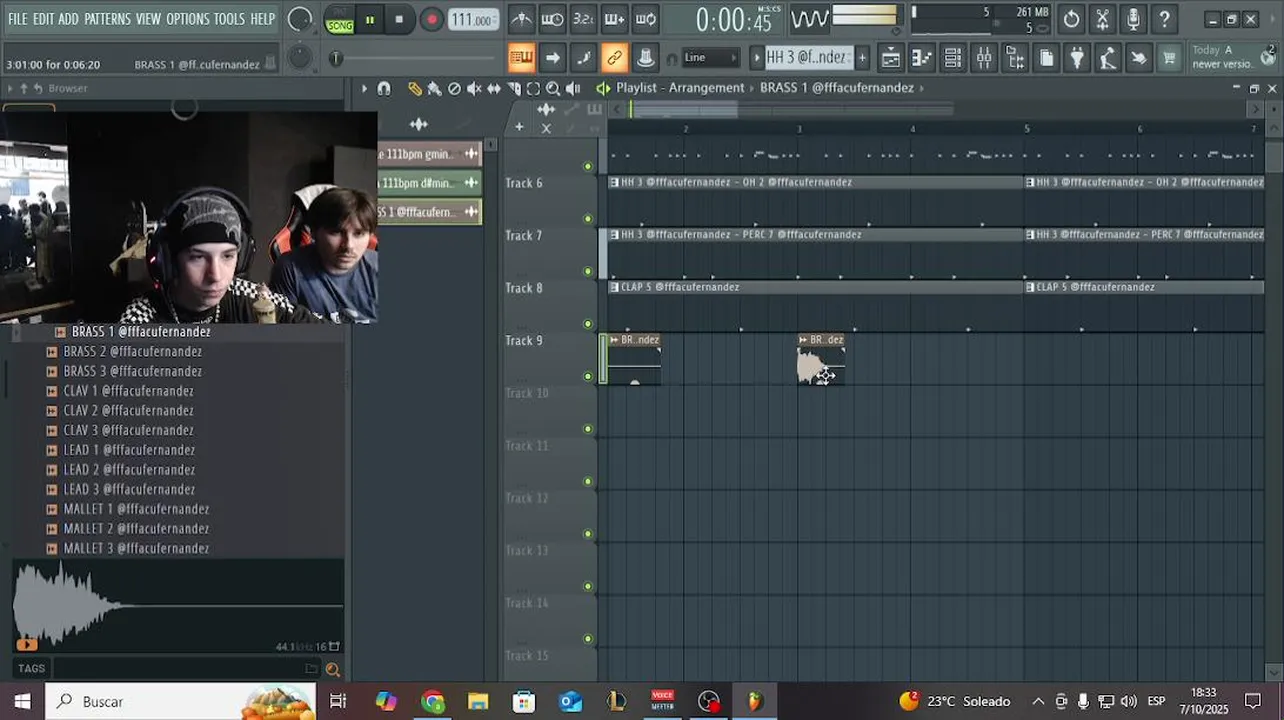Open the EDIT menu
This screenshot has height=720, width=1284.
(43, 19)
